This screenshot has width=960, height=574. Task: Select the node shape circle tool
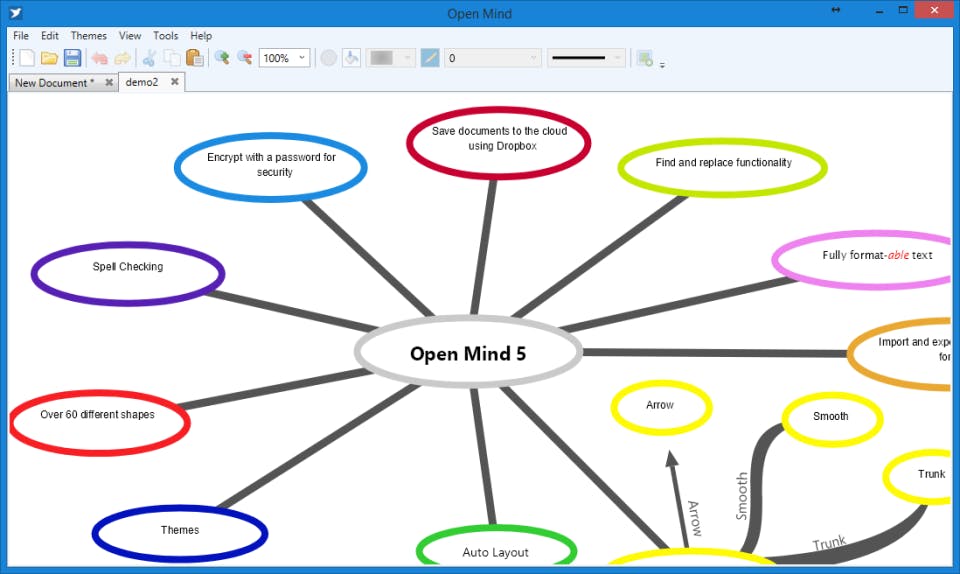click(x=329, y=58)
